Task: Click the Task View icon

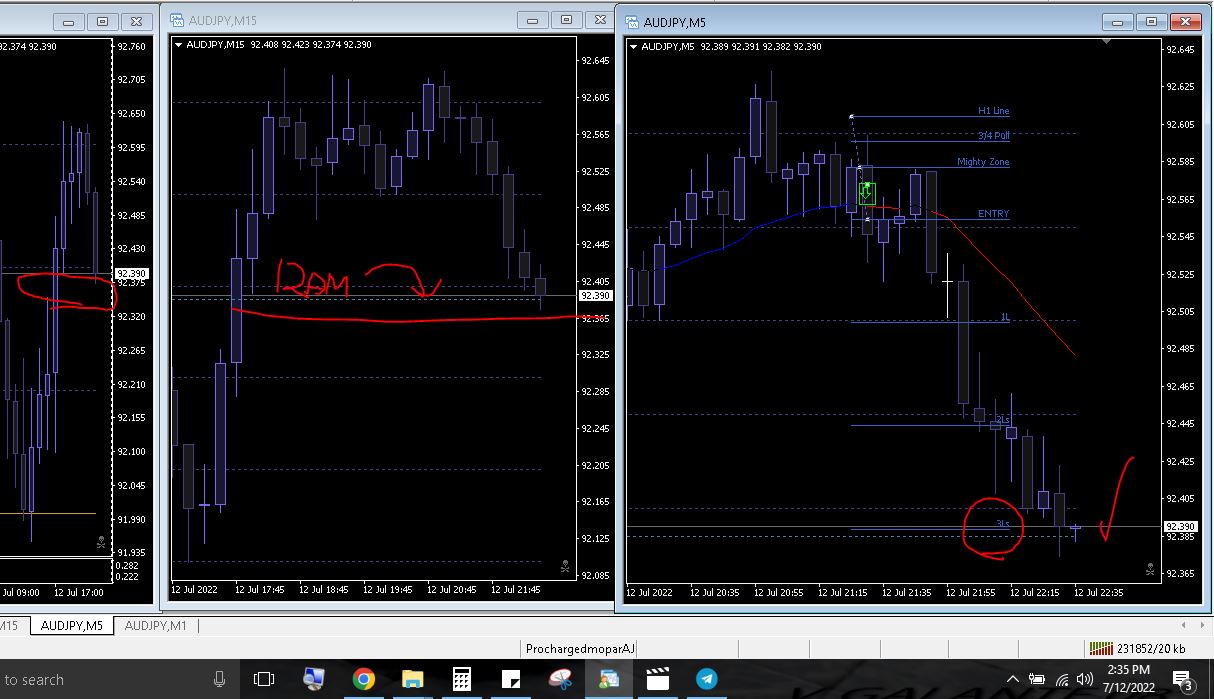Action: [x=264, y=679]
